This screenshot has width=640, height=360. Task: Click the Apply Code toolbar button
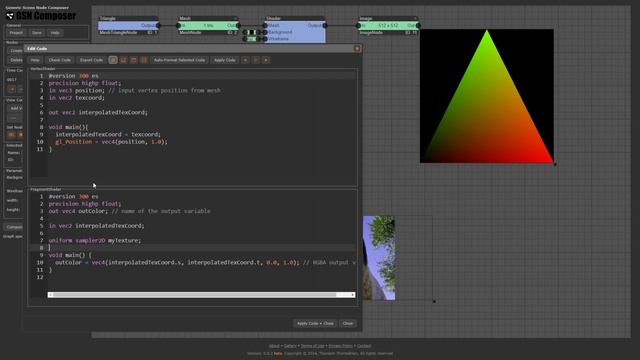coord(224,60)
